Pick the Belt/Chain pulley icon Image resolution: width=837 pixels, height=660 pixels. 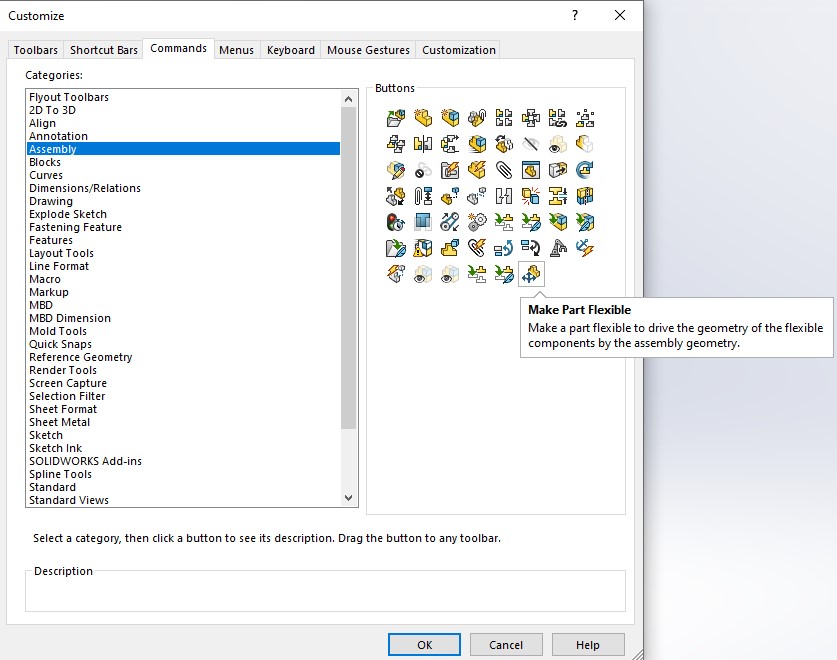tap(450, 222)
